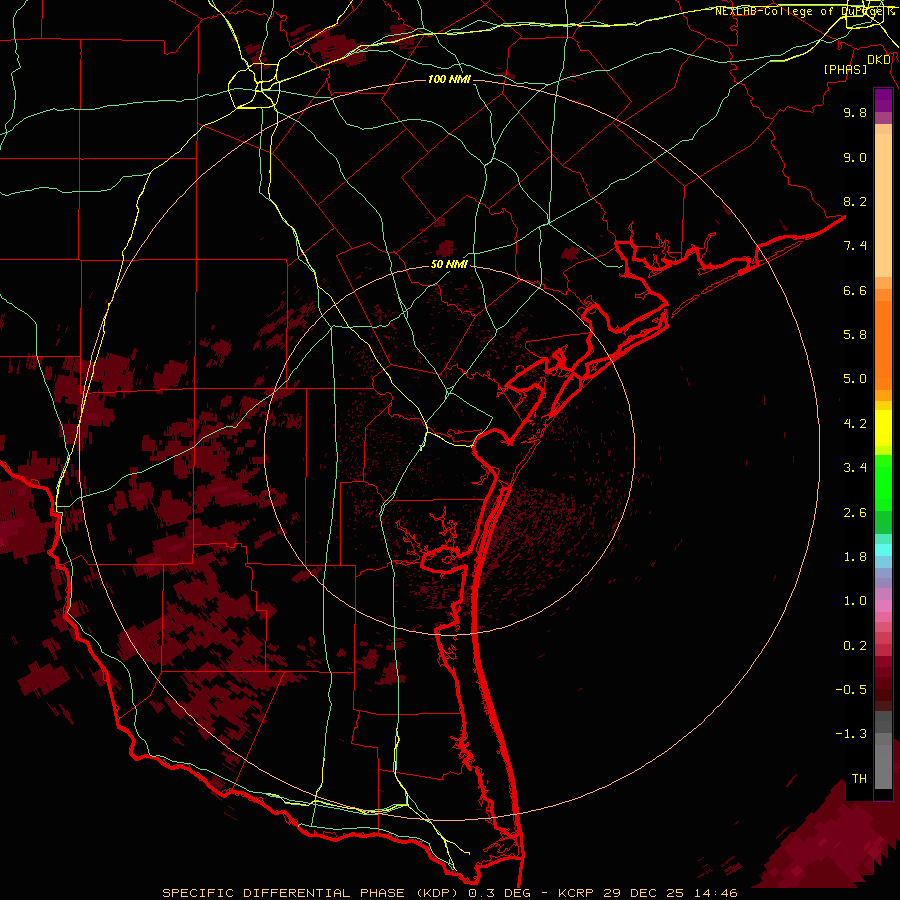
Task: Select the 1.8 value on the color scale
Action: 855,557
